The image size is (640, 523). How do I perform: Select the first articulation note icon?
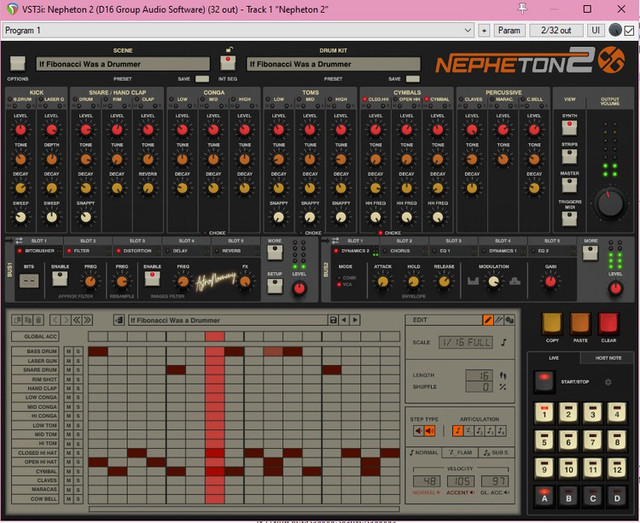coord(458,431)
